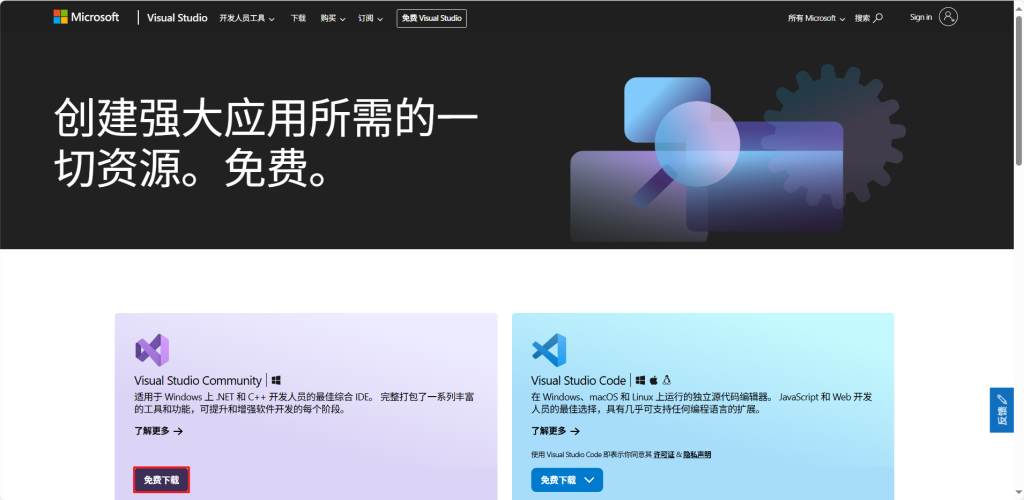Expand the 订阅 dropdown
The height and width of the screenshot is (500, 1024).
pyautogui.click(x=370, y=18)
